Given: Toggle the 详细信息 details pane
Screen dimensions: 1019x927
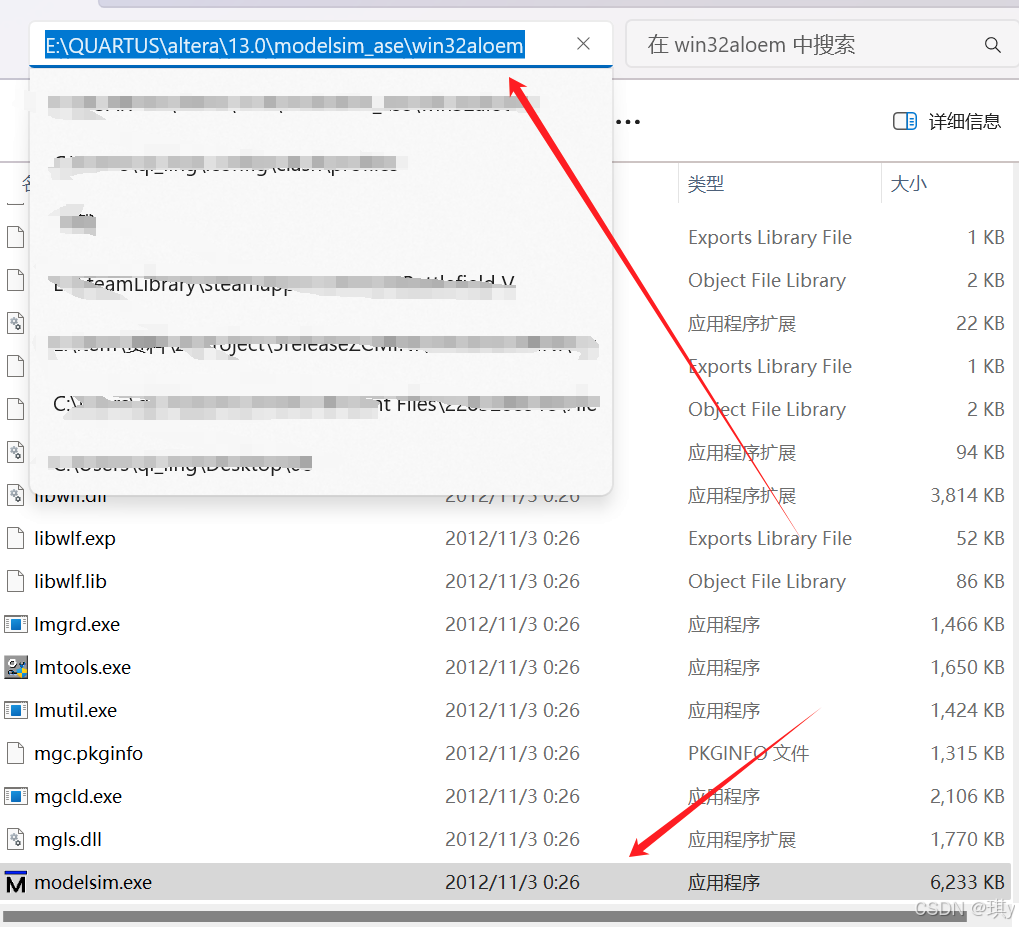Looking at the screenshot, I should [x=946, y=122].
